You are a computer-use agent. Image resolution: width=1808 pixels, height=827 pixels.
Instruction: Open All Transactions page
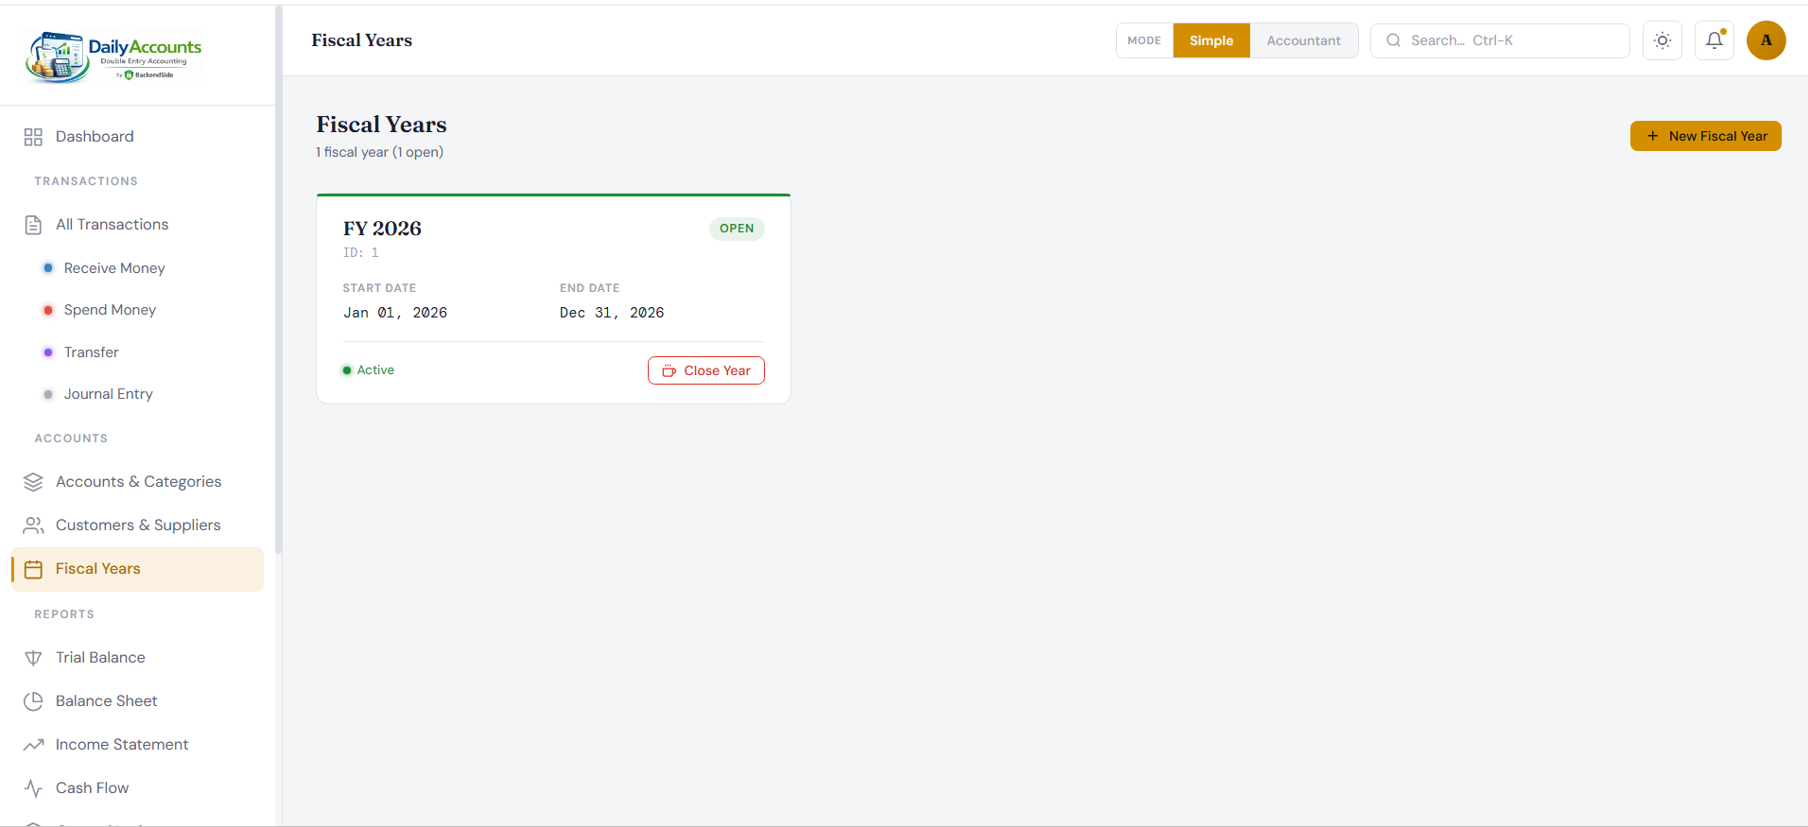(138, 225)
